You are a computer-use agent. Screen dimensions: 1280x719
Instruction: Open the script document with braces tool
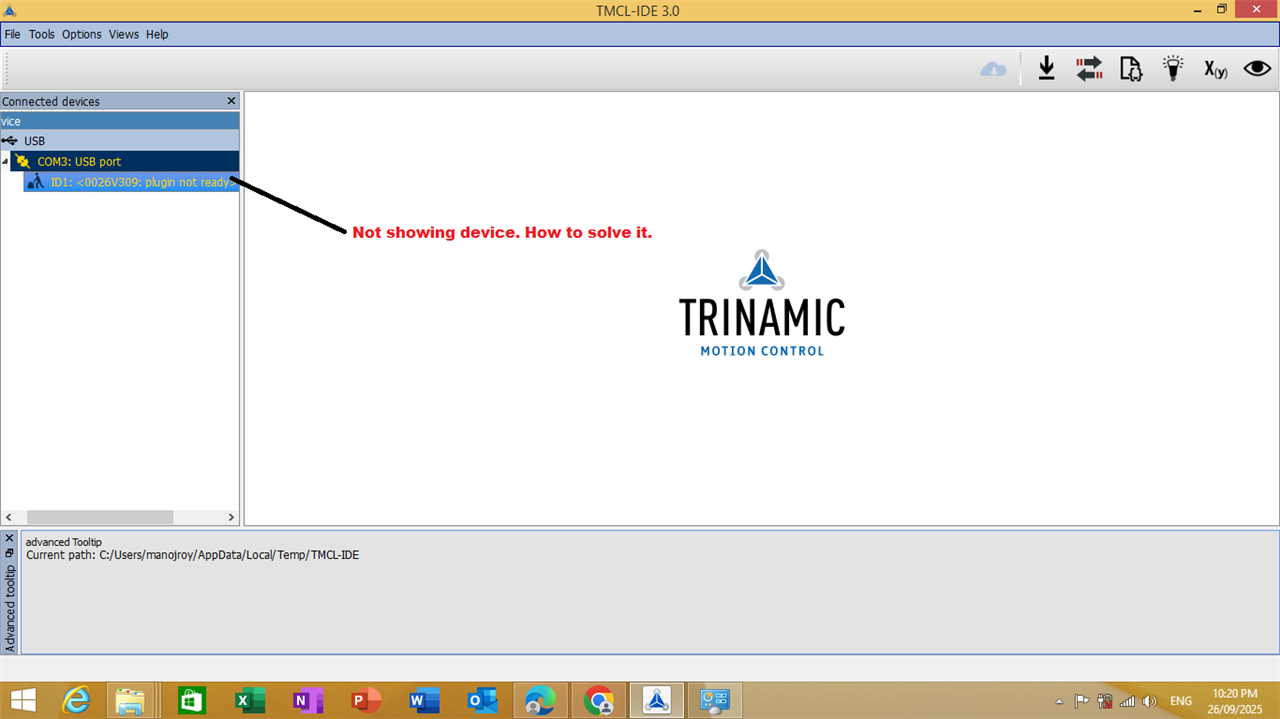[1131, 68]
